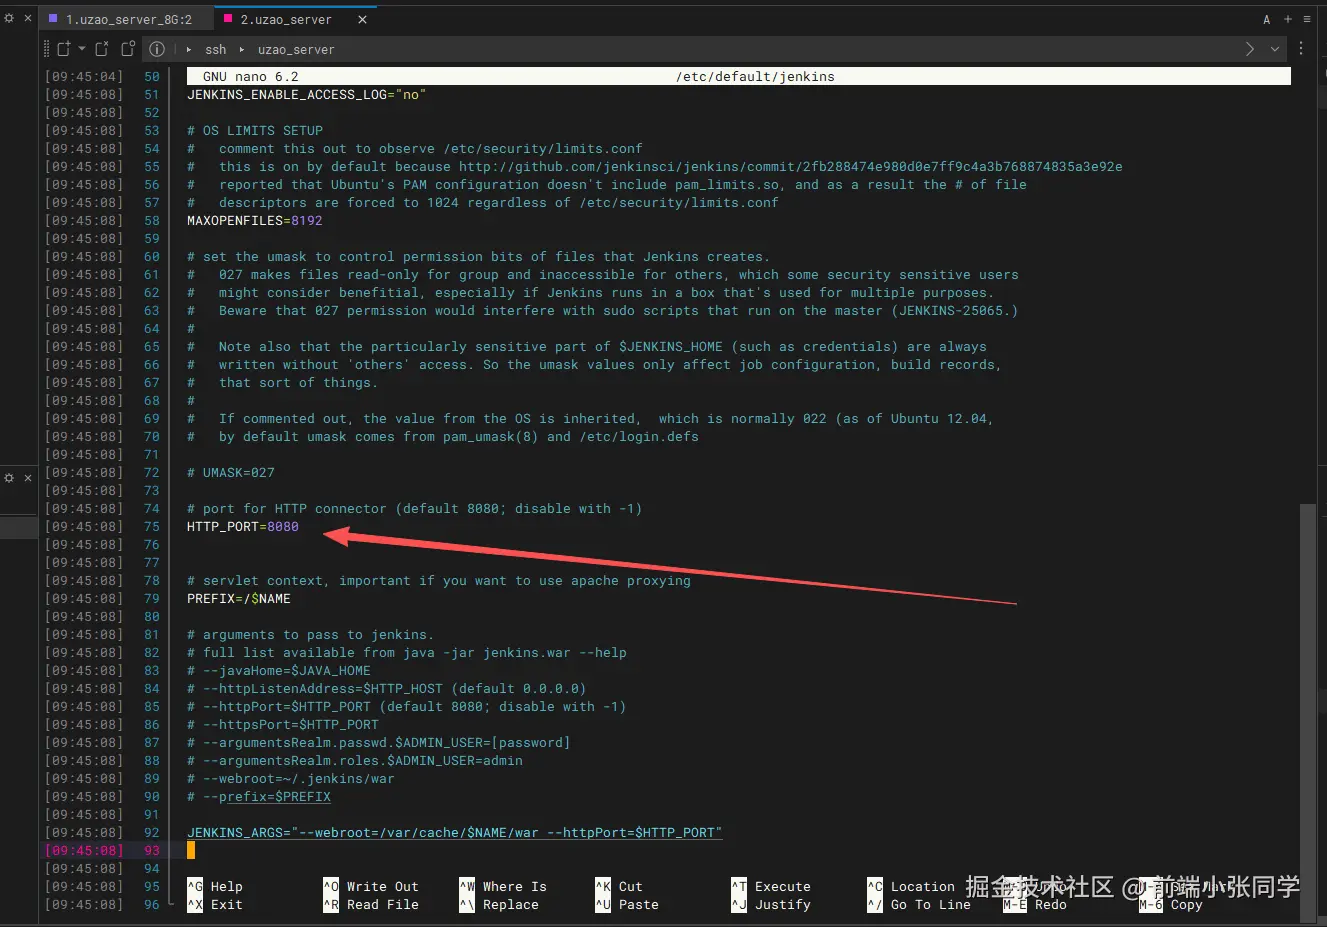Open the session info icon
Viewport: 1327px width, 927px height.
[157, 49]
